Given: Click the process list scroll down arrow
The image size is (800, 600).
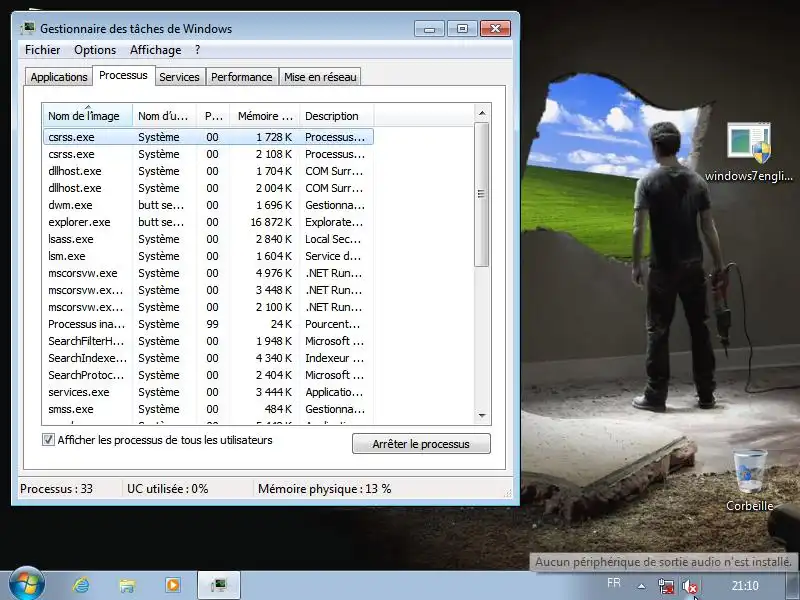Looking at the screenshot, I should (482, 415).
